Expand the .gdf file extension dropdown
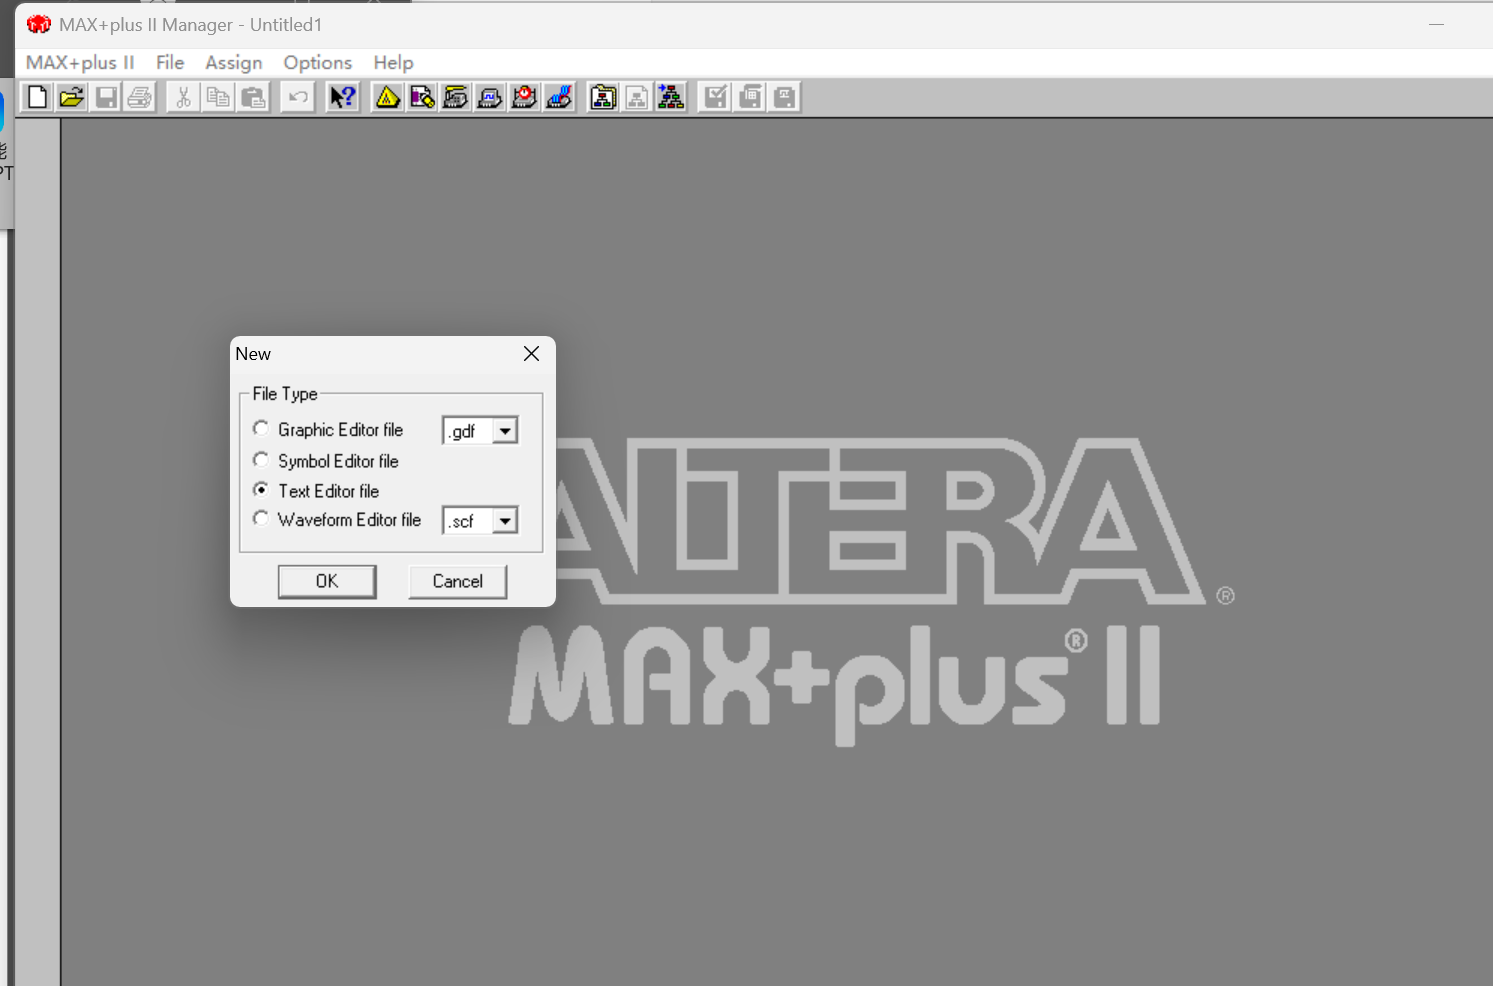Viewport: 1493px width, 986px height. (505, 431)
